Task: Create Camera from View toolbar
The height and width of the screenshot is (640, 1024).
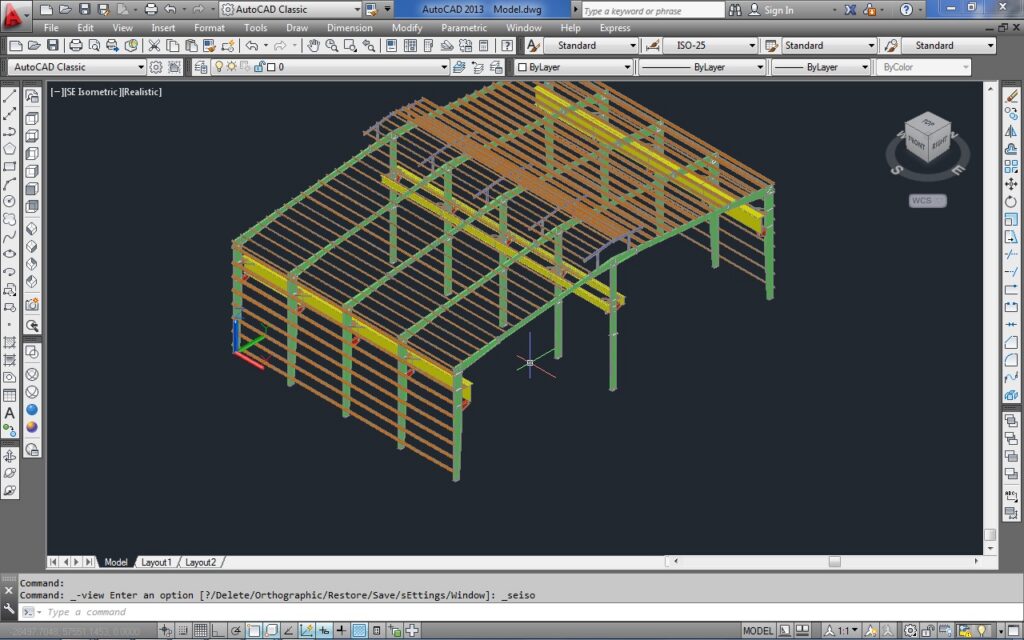Action: [32, 304]
